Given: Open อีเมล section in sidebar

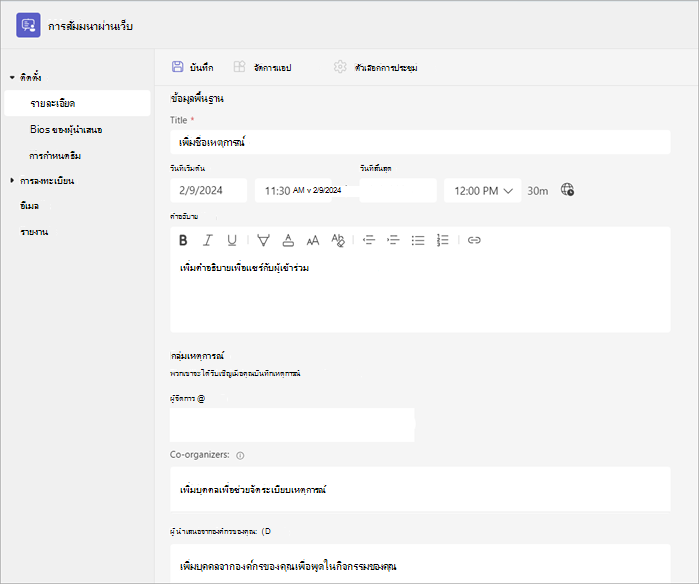Looking at the screenshot, I should point(29,206).
